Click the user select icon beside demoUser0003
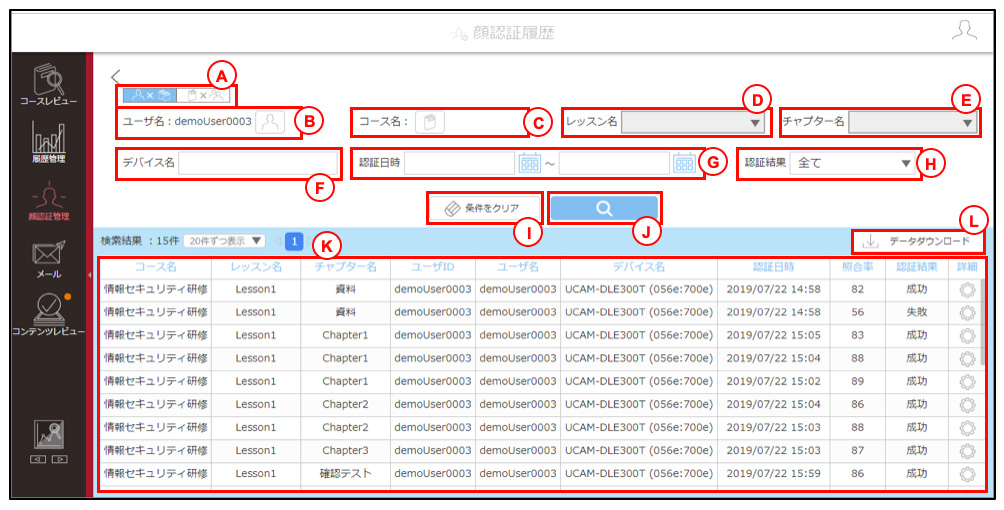The image size is (1004, 510). (x=270, y=122)
